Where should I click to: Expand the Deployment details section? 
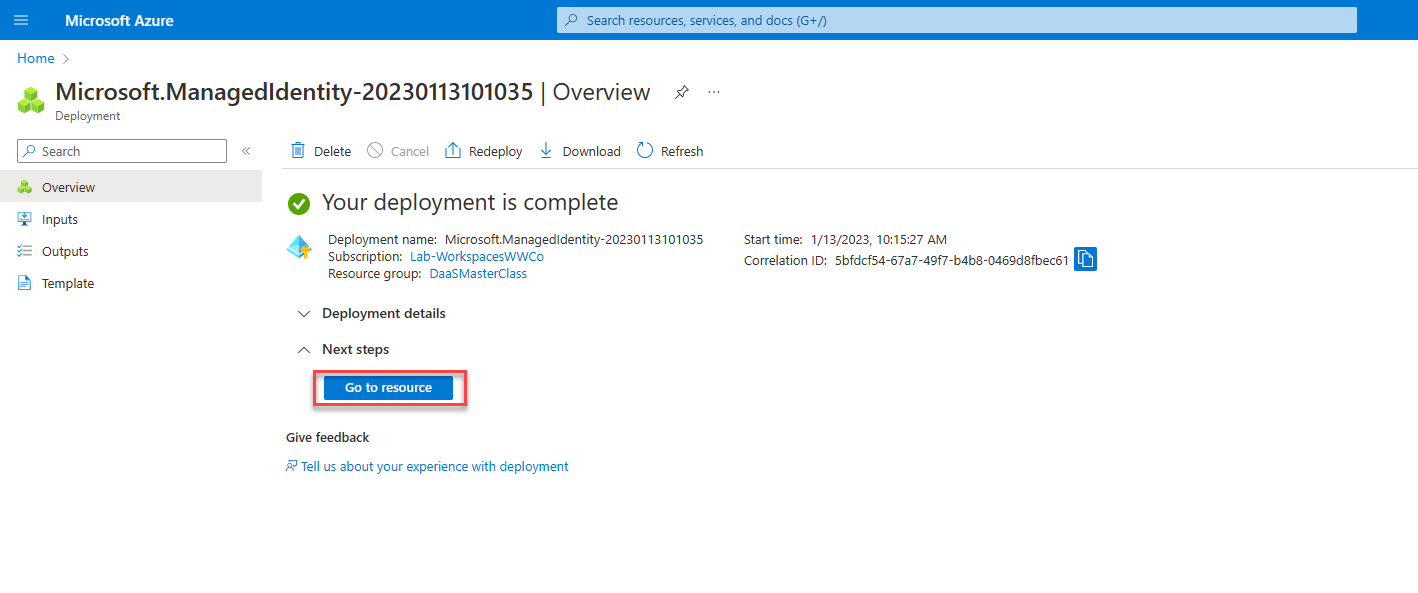[x=372, y=313]
